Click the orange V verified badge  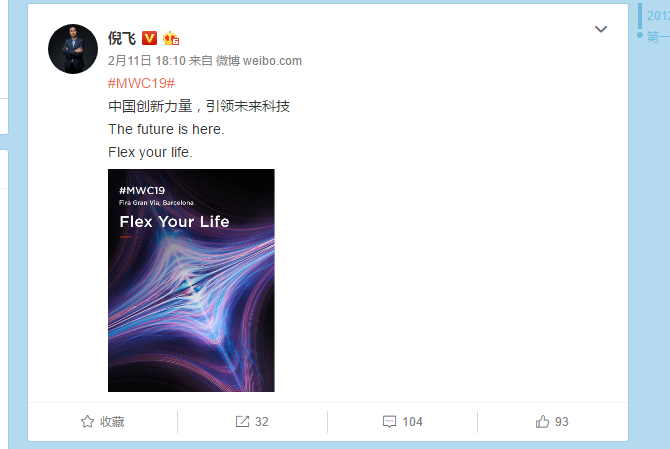pyautogui.click(x=149, y=38)
